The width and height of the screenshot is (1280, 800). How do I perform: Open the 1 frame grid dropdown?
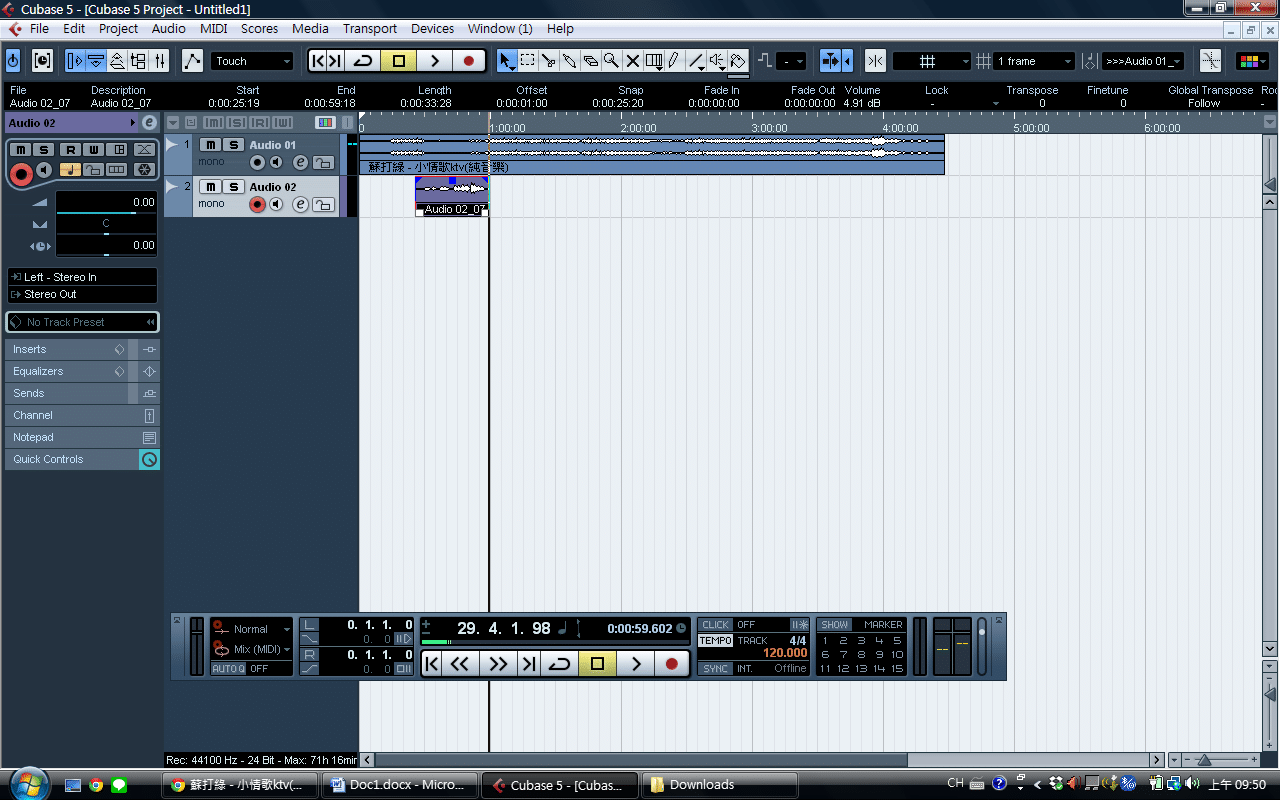click(x=1034, y=61)
